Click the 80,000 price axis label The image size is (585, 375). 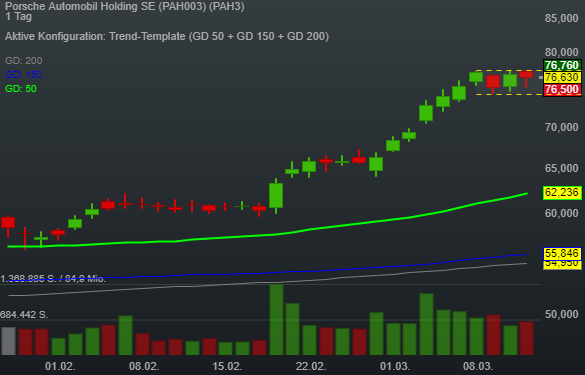click(x=561, y=52)
